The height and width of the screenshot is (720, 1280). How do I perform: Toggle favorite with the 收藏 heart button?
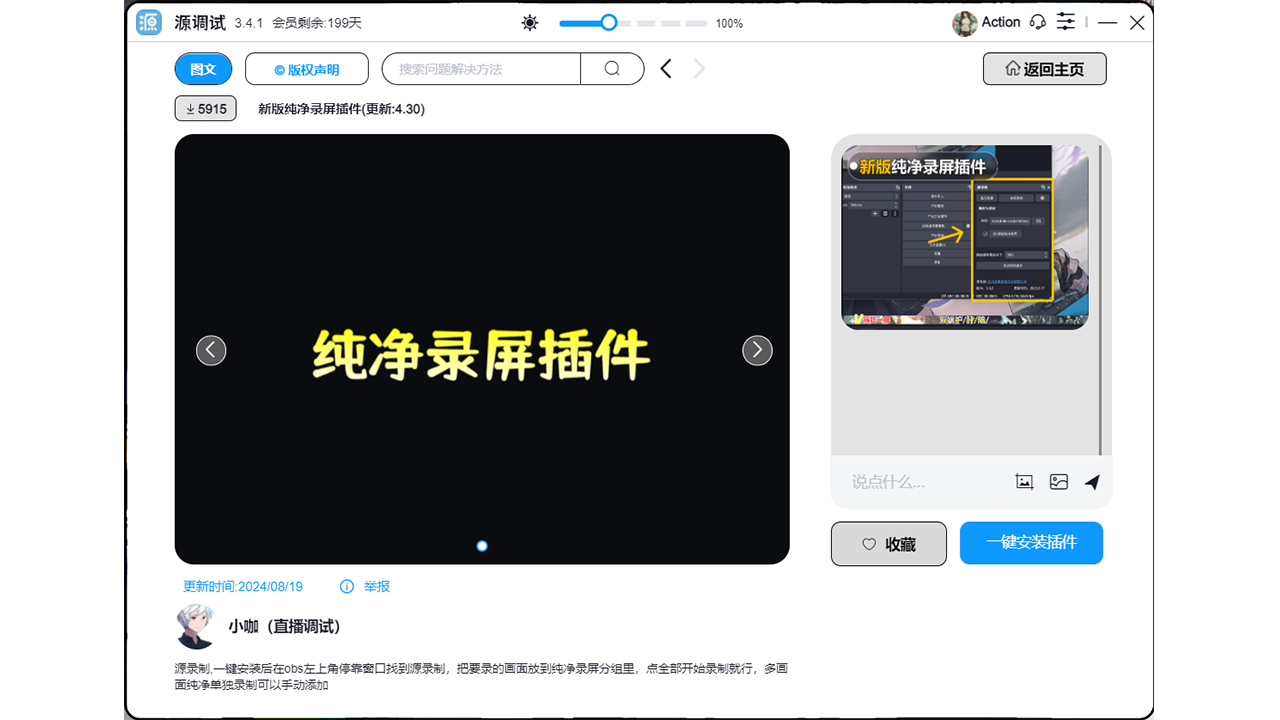point(888,543)
